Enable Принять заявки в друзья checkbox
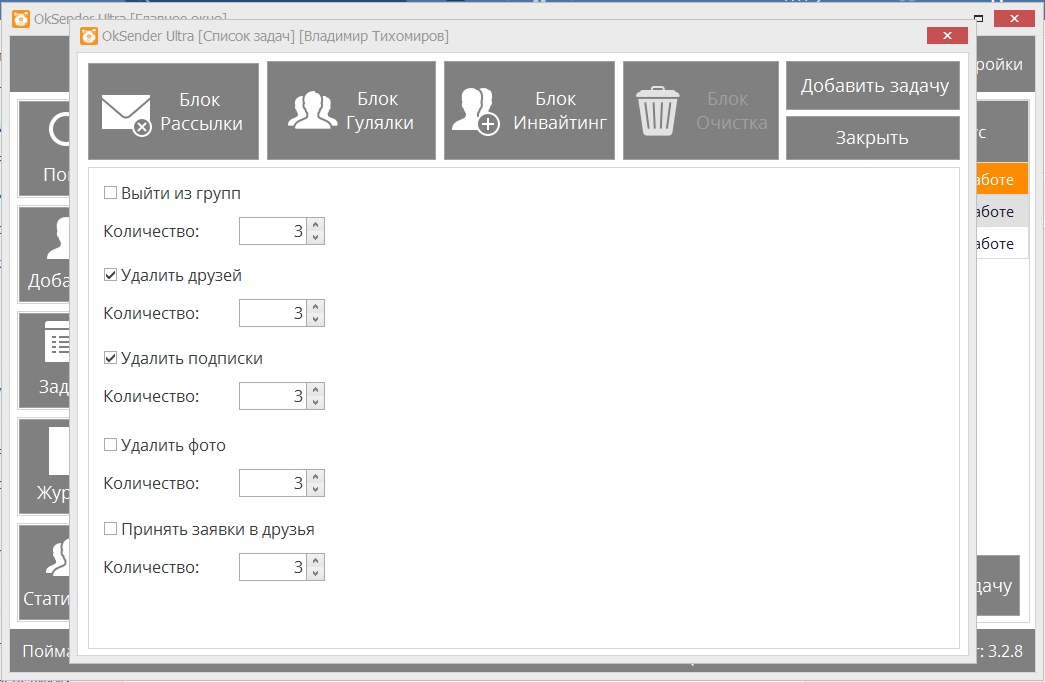The height and width of the screenshot is (682, 1045). click(111, 529)
